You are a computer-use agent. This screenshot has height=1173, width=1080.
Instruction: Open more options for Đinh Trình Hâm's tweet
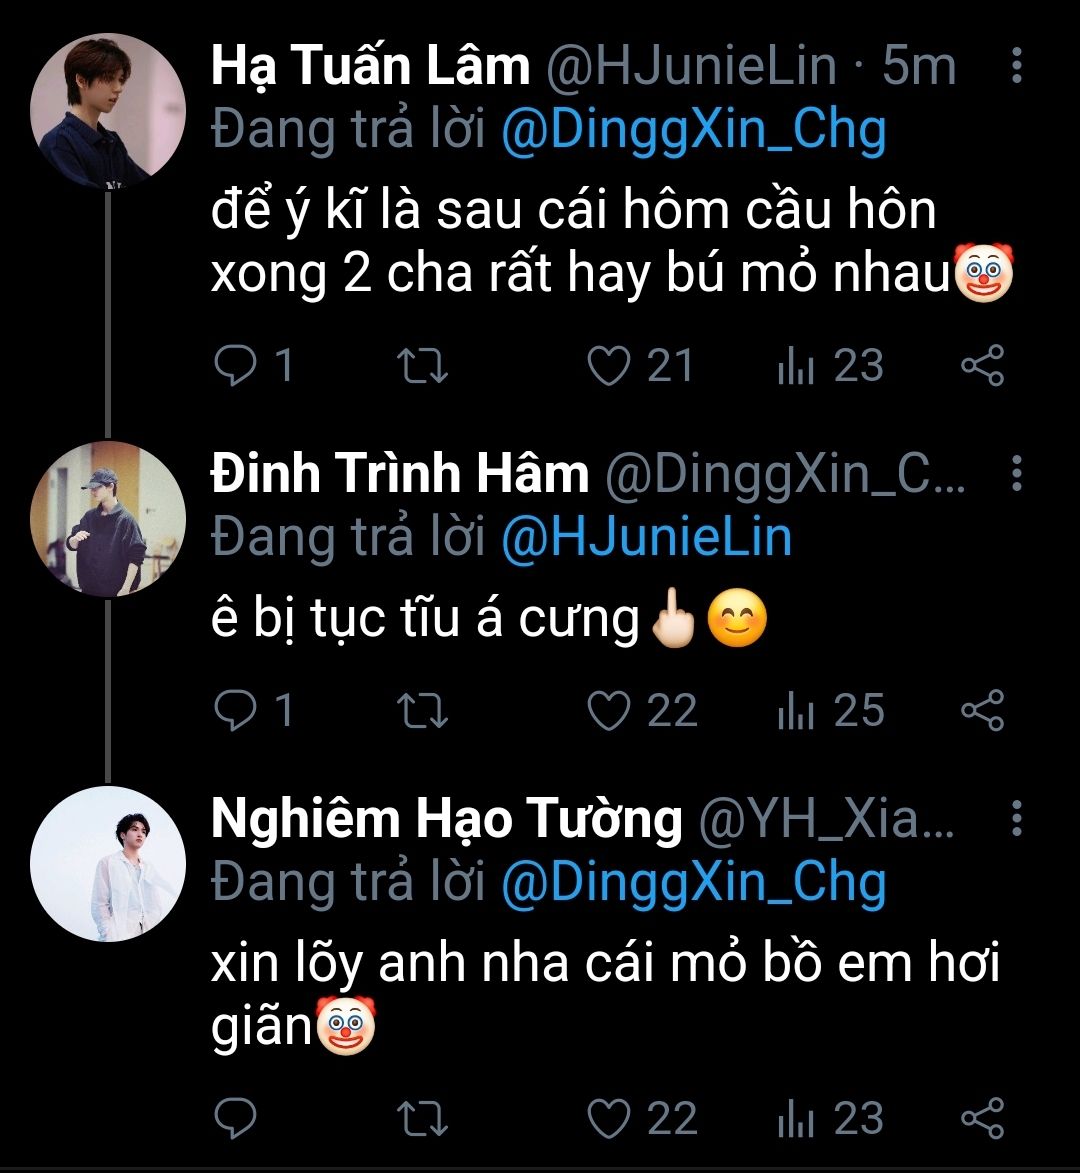point(1017,474)
